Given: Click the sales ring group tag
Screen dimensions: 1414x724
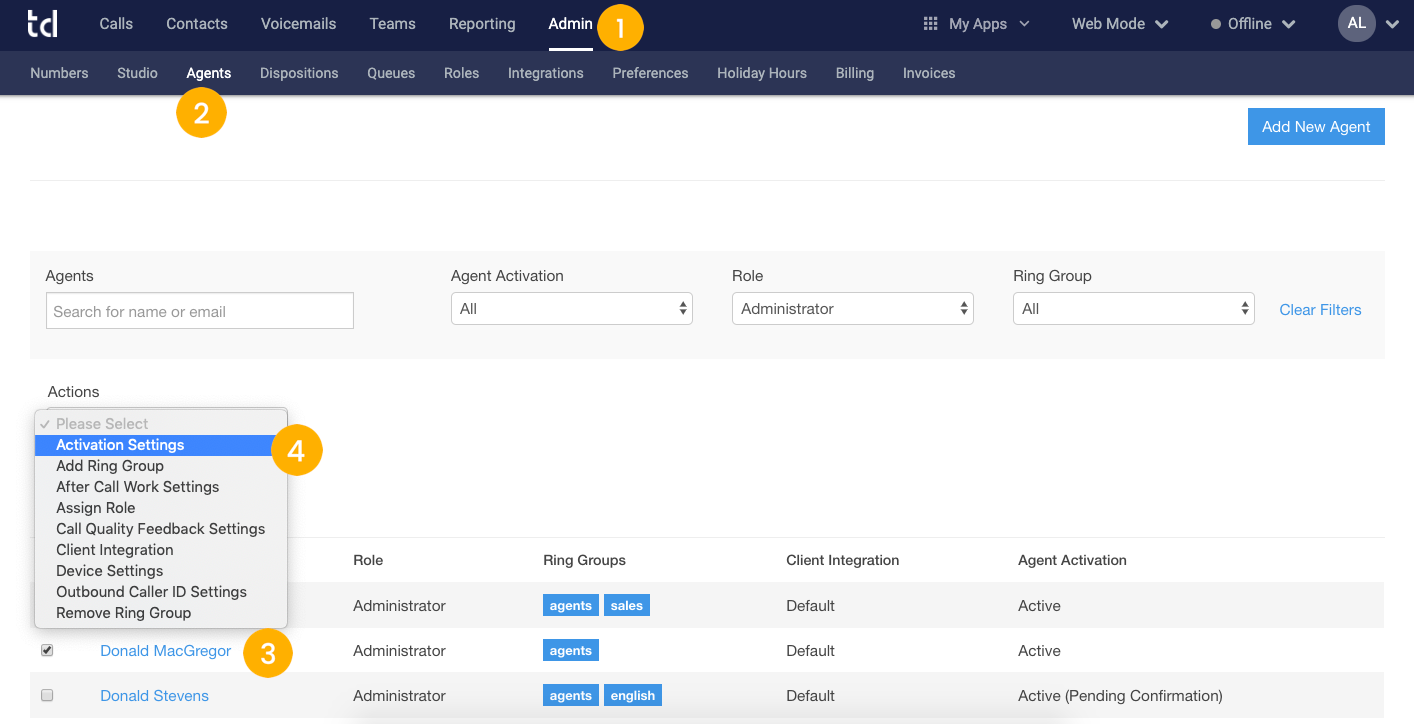Looking at the screenshot, I should (x=627, y=605).
